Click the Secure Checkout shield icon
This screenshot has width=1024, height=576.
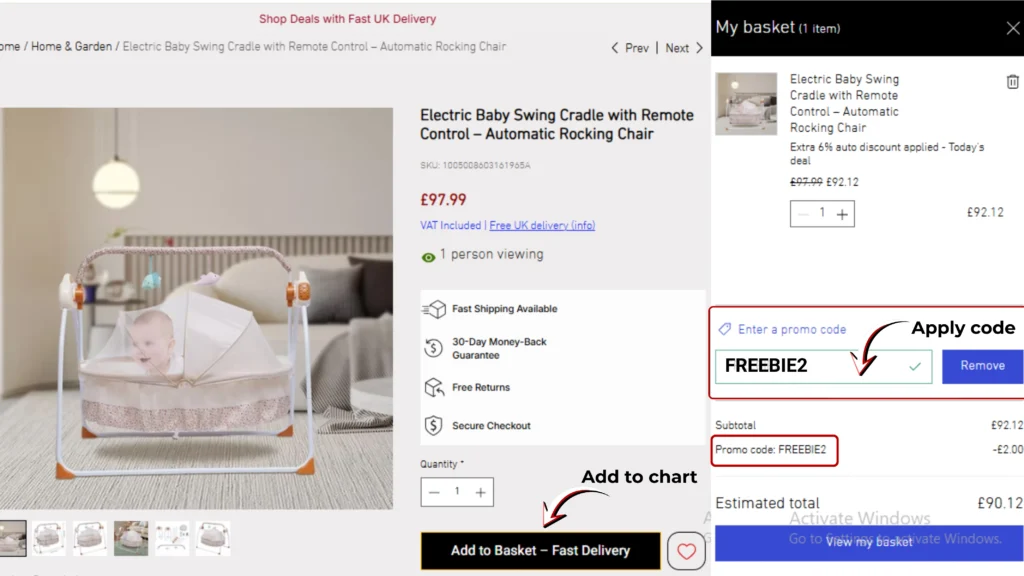coord(434,425)
